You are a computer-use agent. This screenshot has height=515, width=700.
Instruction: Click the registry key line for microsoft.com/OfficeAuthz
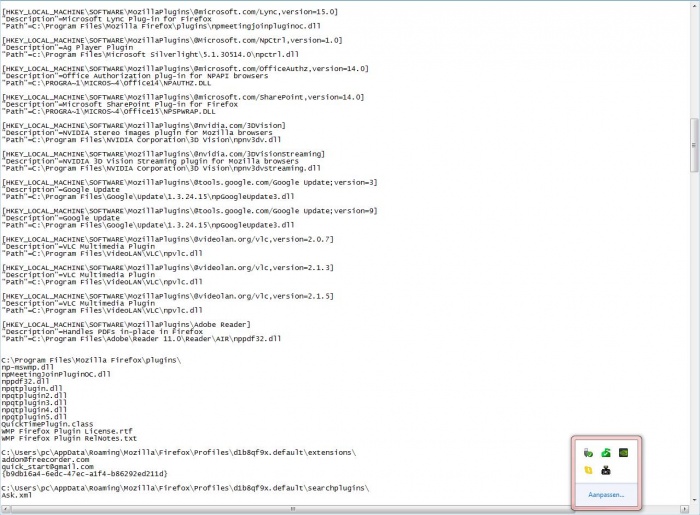pyautogui.click(x=185, y=69)
